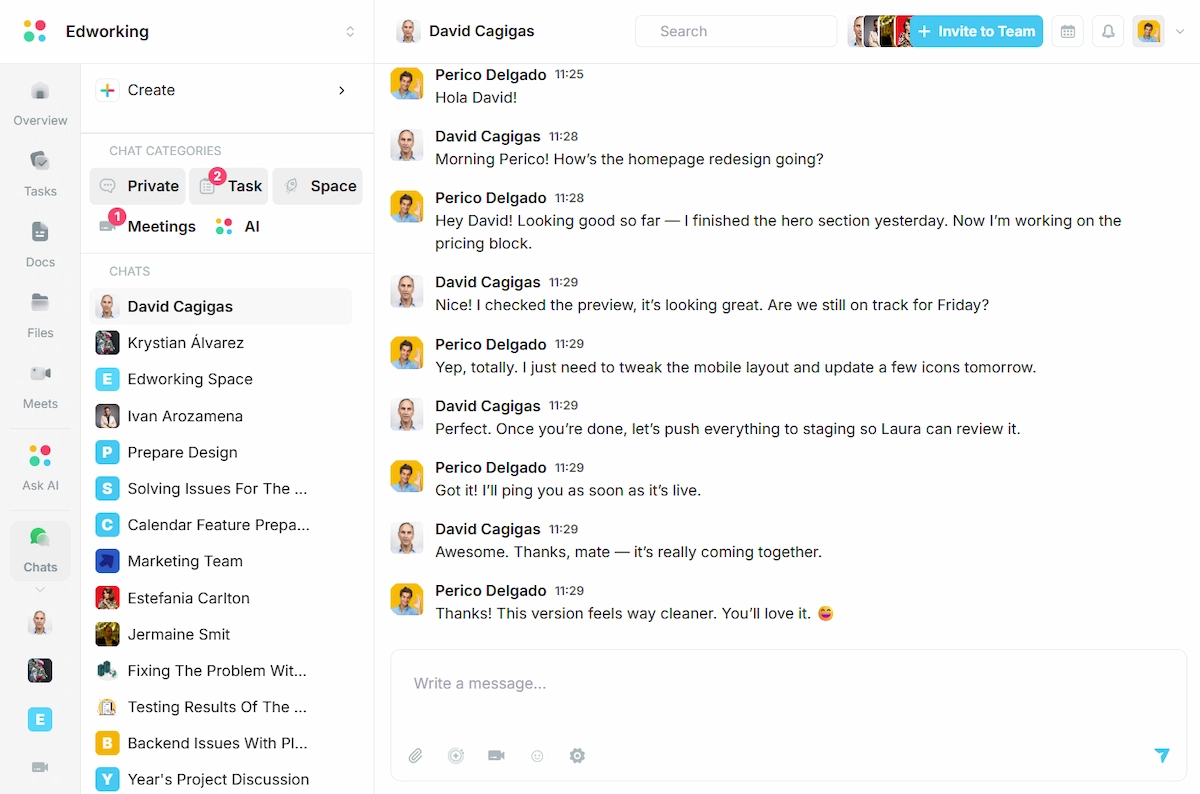
Task: Open notifications bell icon
Action: 1108,32
